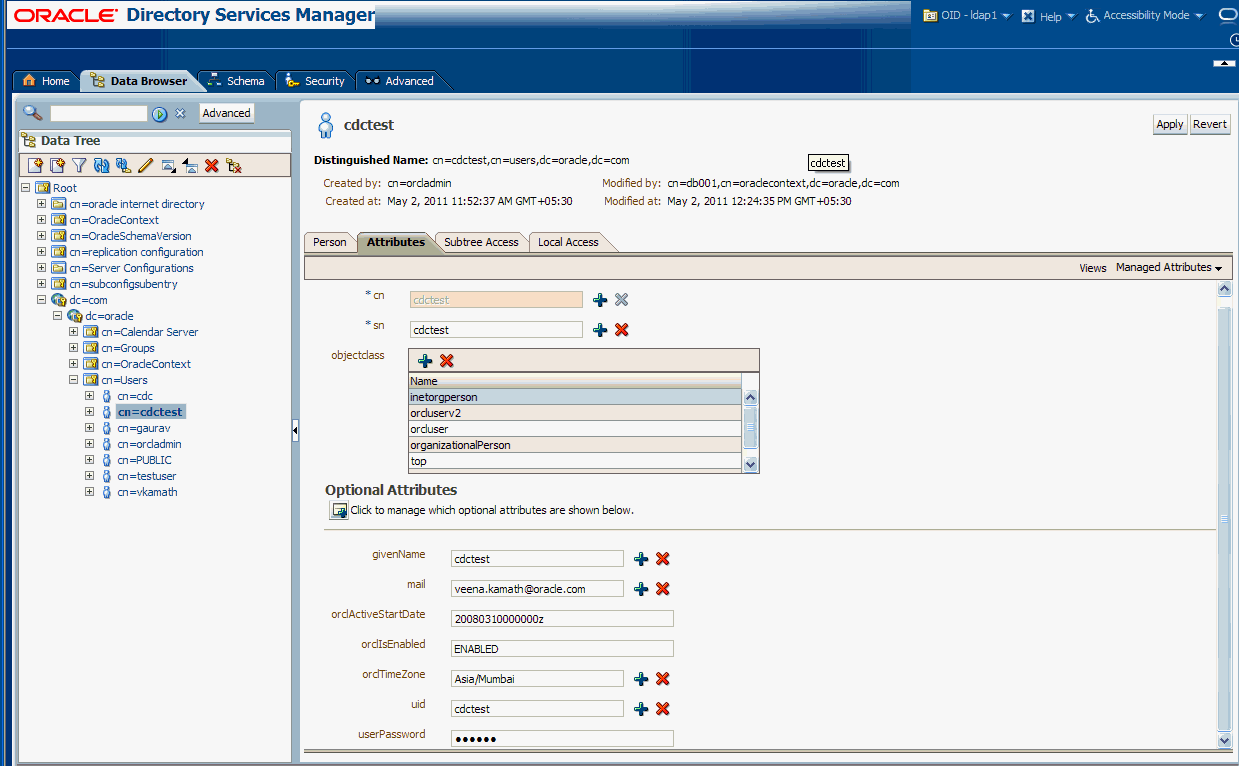Open the filter entries icon in Data Tree

pos(79,165)
